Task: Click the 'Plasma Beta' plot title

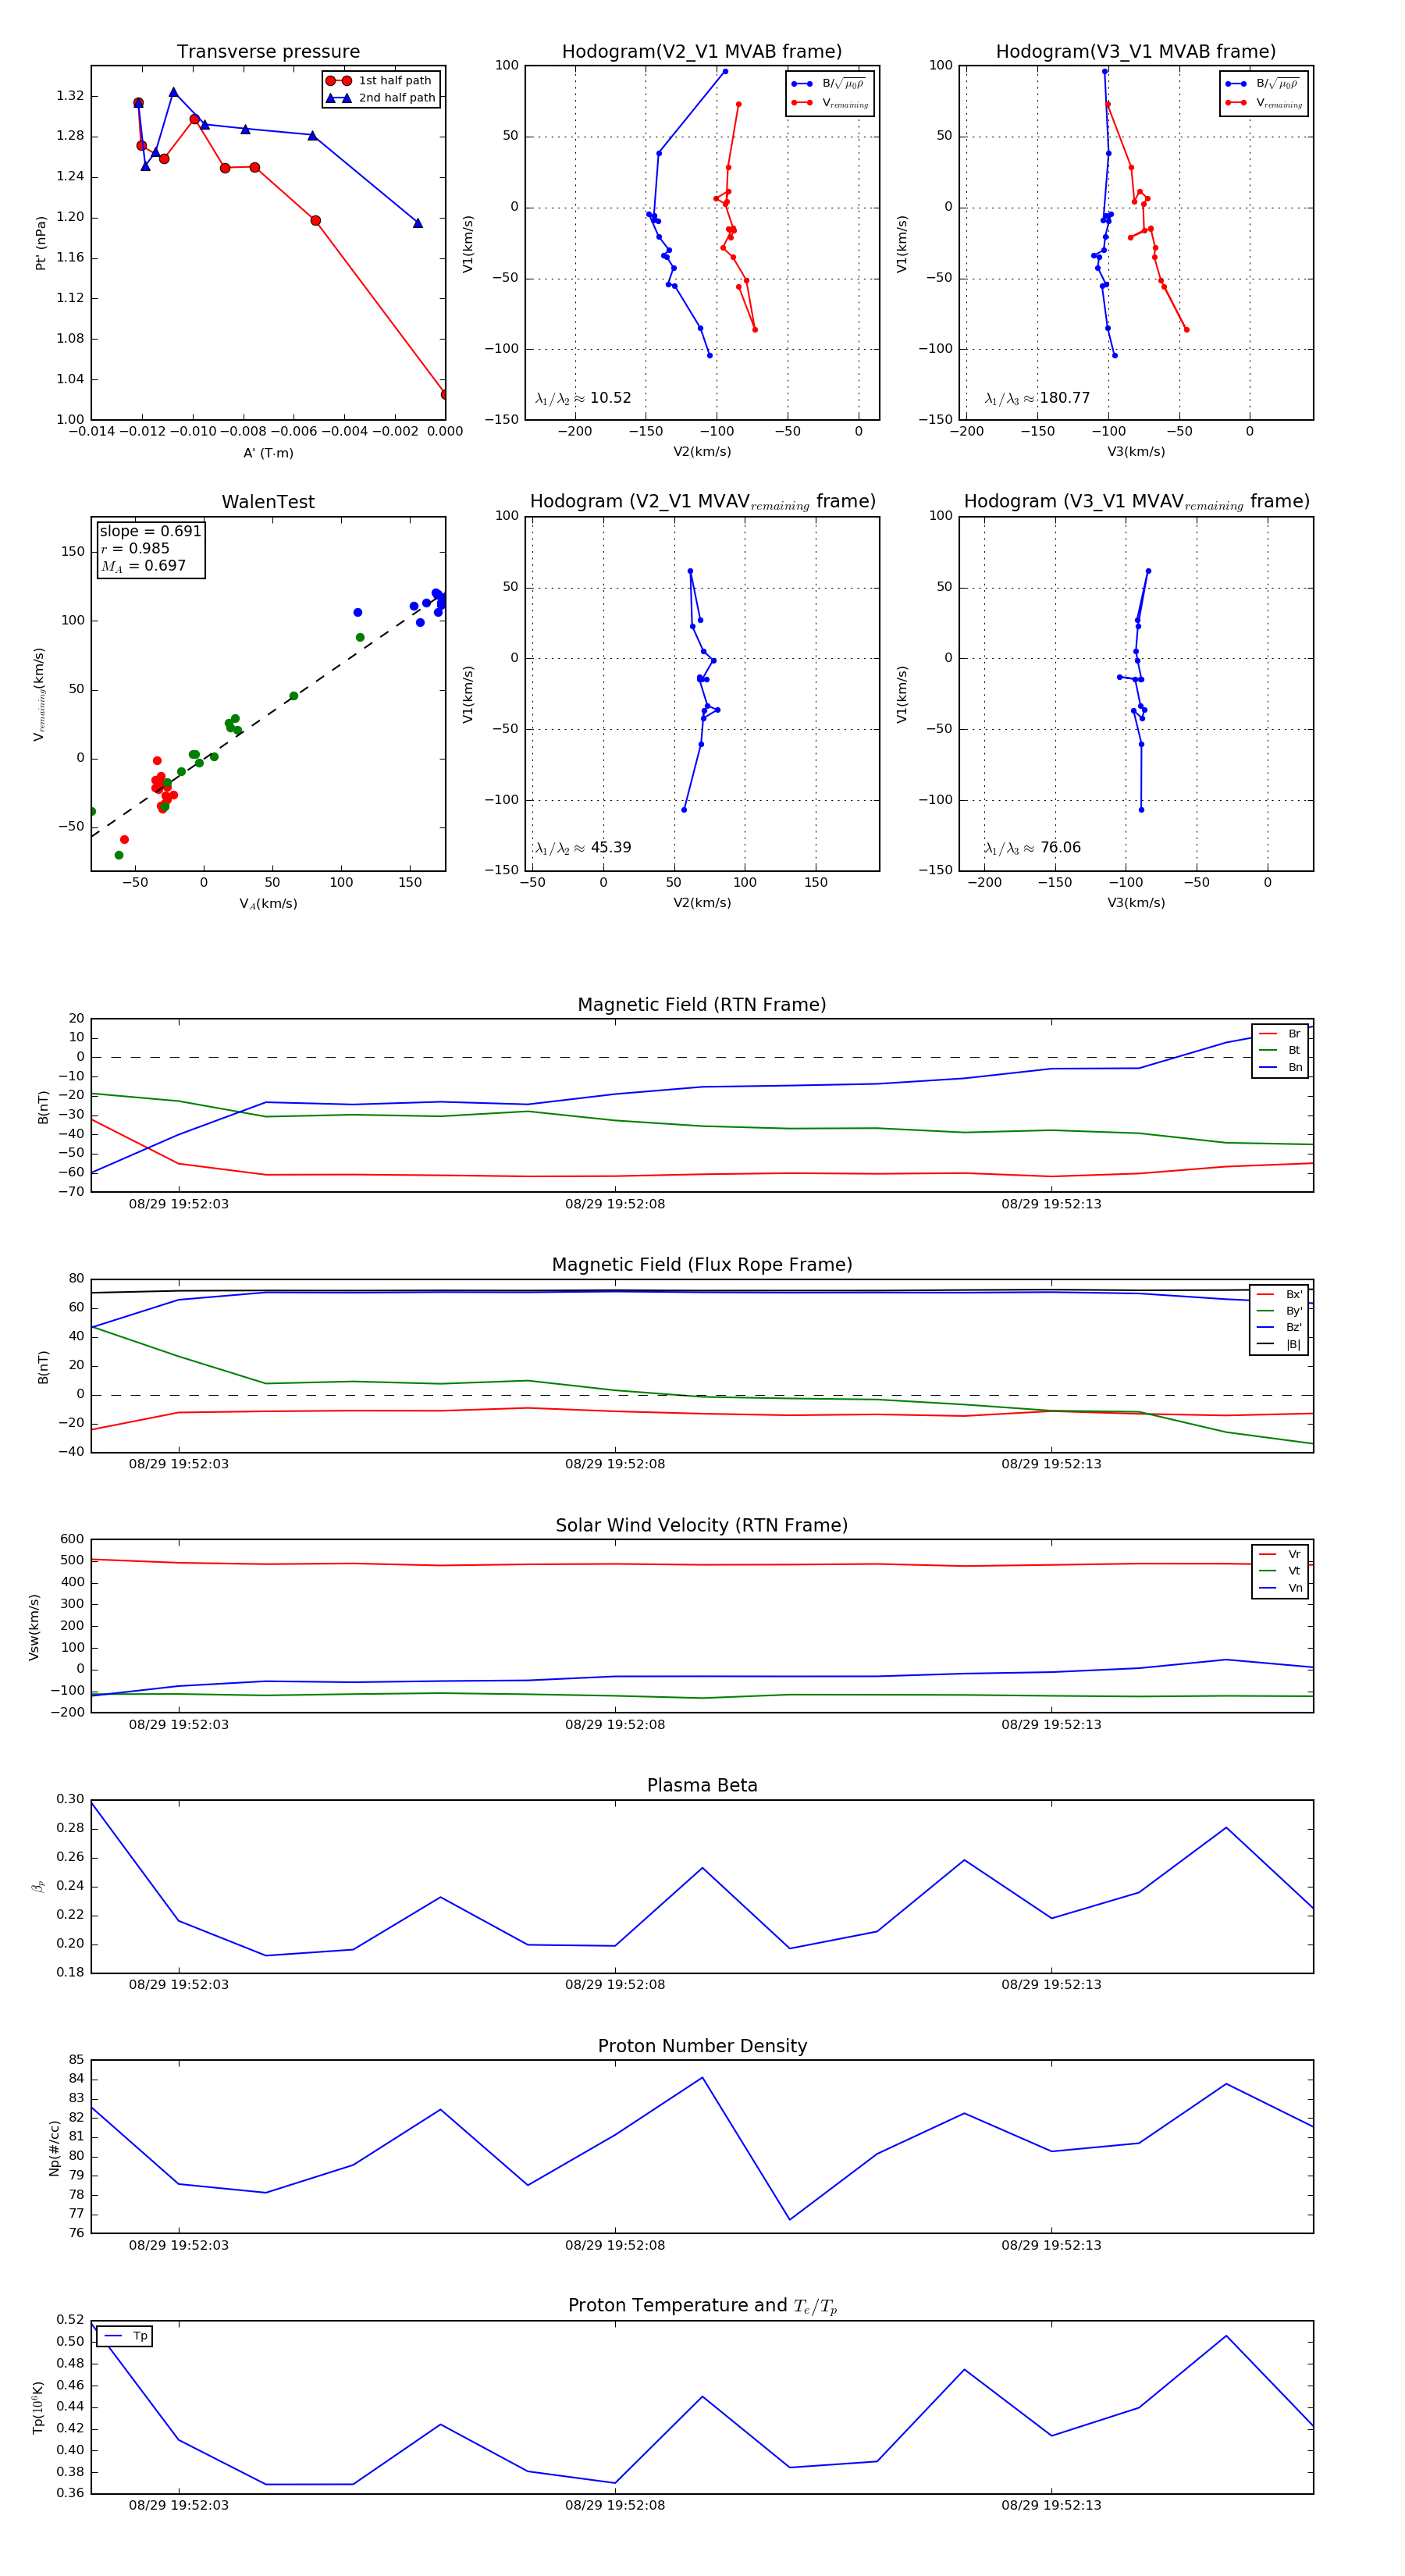Action: tap(702, 1786)
